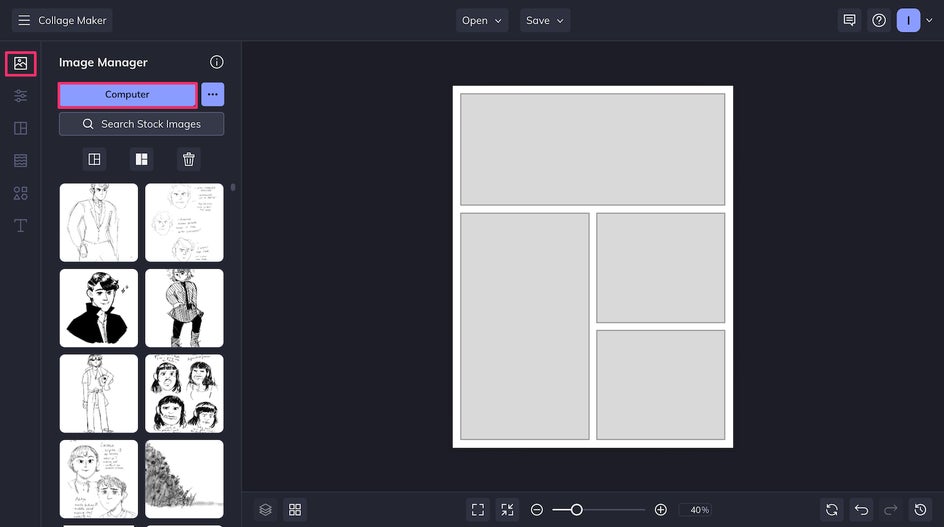This screenshot has width=944, height=527.
Task: Select the top wide collage cell
Action: pyautogui.click(x=592, y=149)
